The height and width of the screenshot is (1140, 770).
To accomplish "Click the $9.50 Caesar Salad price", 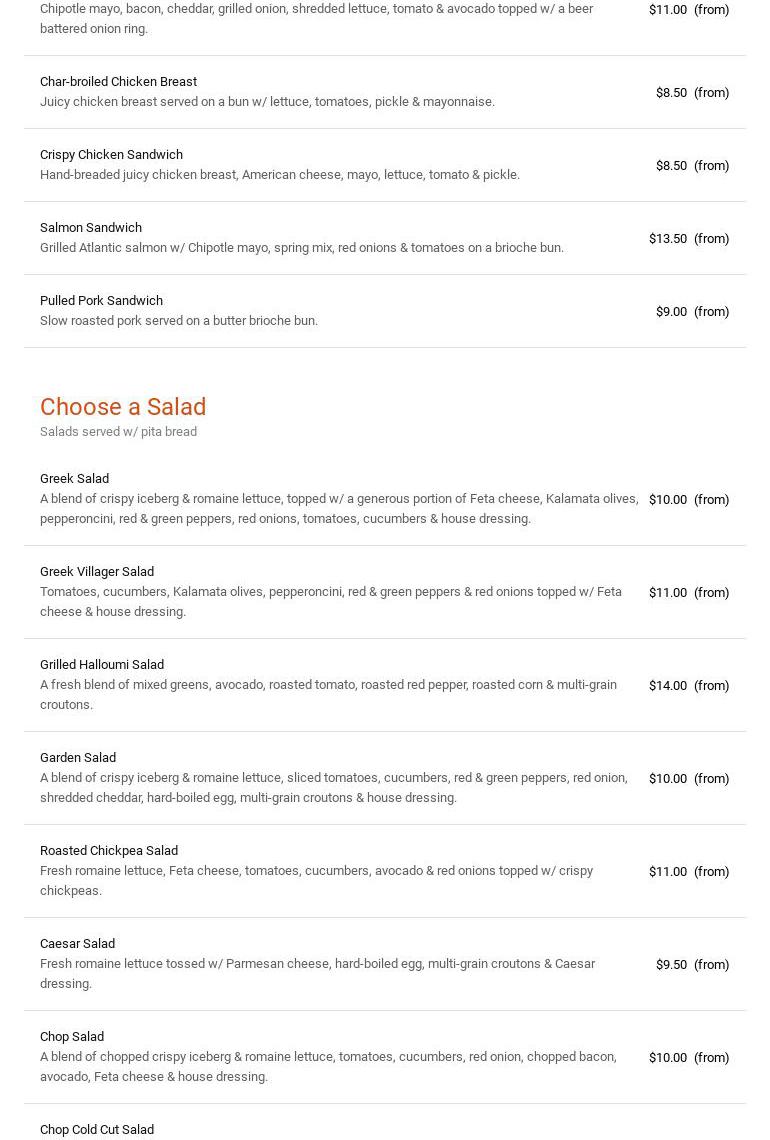I will coord(671,965).
